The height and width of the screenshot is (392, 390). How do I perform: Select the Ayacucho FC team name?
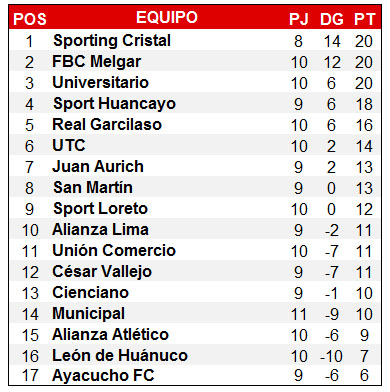click(103, 375)
